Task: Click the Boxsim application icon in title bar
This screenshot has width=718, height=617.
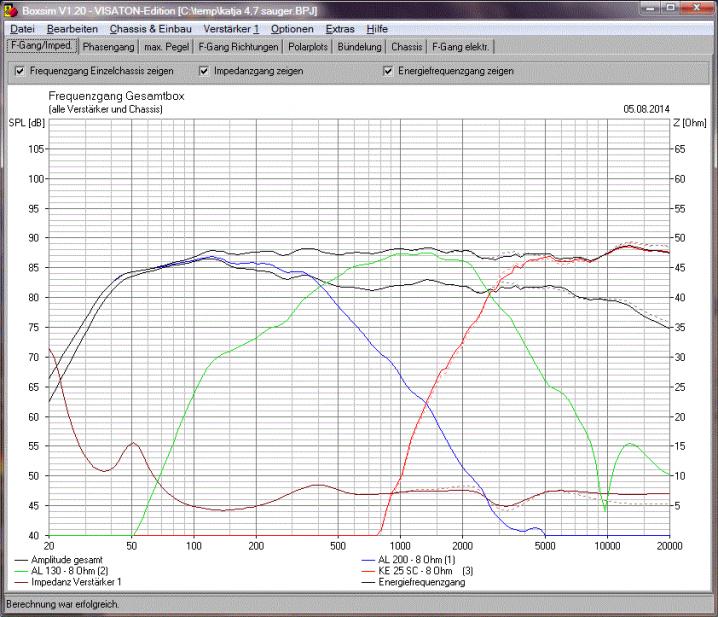Action: (x=10, y=10)
